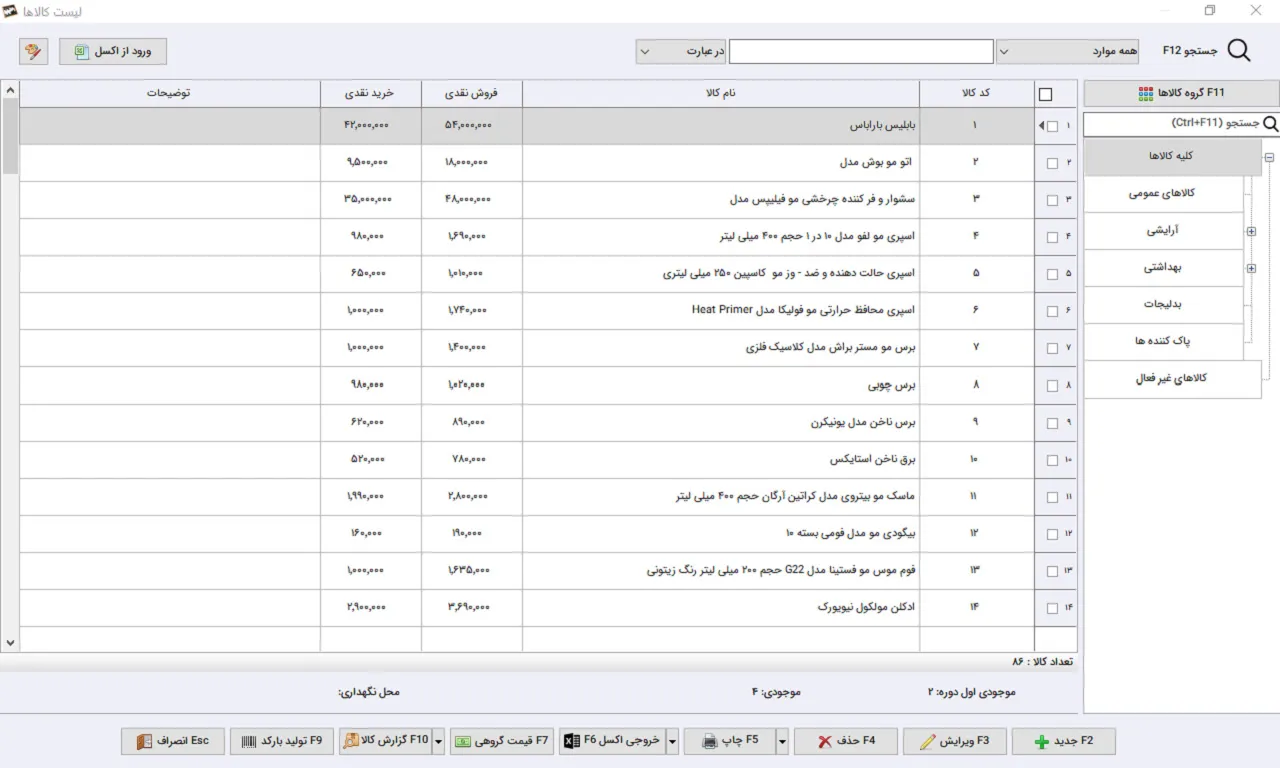Click the F11 گروه کالاها button

[x=1181, y=94]
